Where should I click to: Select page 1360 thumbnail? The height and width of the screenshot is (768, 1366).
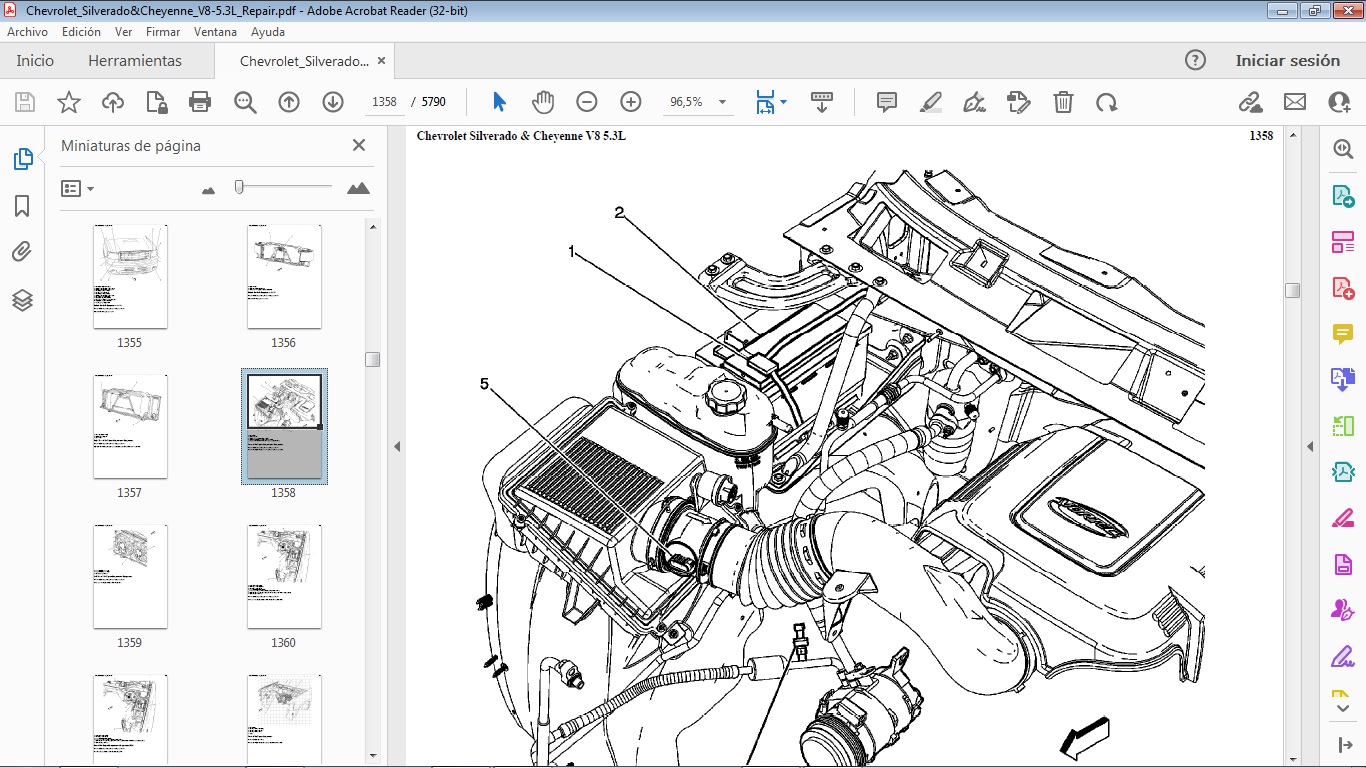tap(284, 576)
